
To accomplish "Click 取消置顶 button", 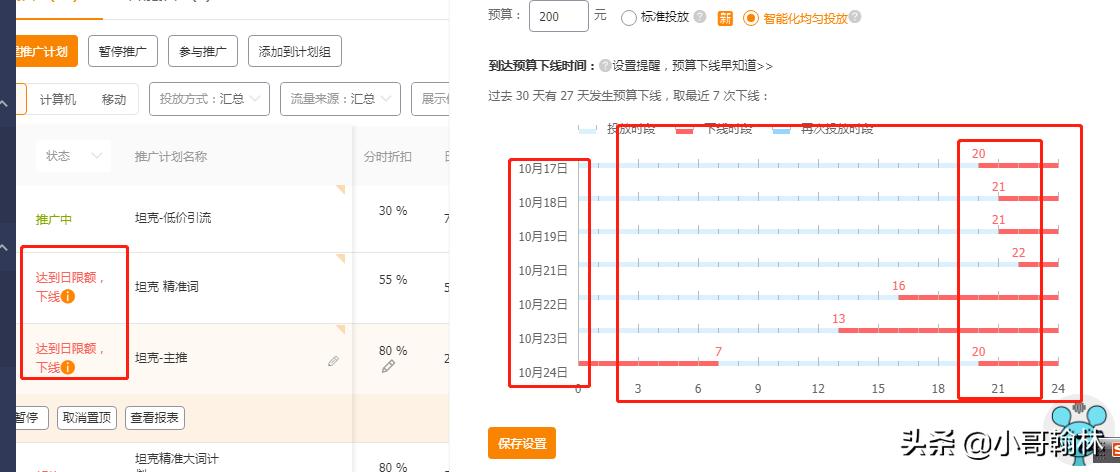I will coord(87,418).
